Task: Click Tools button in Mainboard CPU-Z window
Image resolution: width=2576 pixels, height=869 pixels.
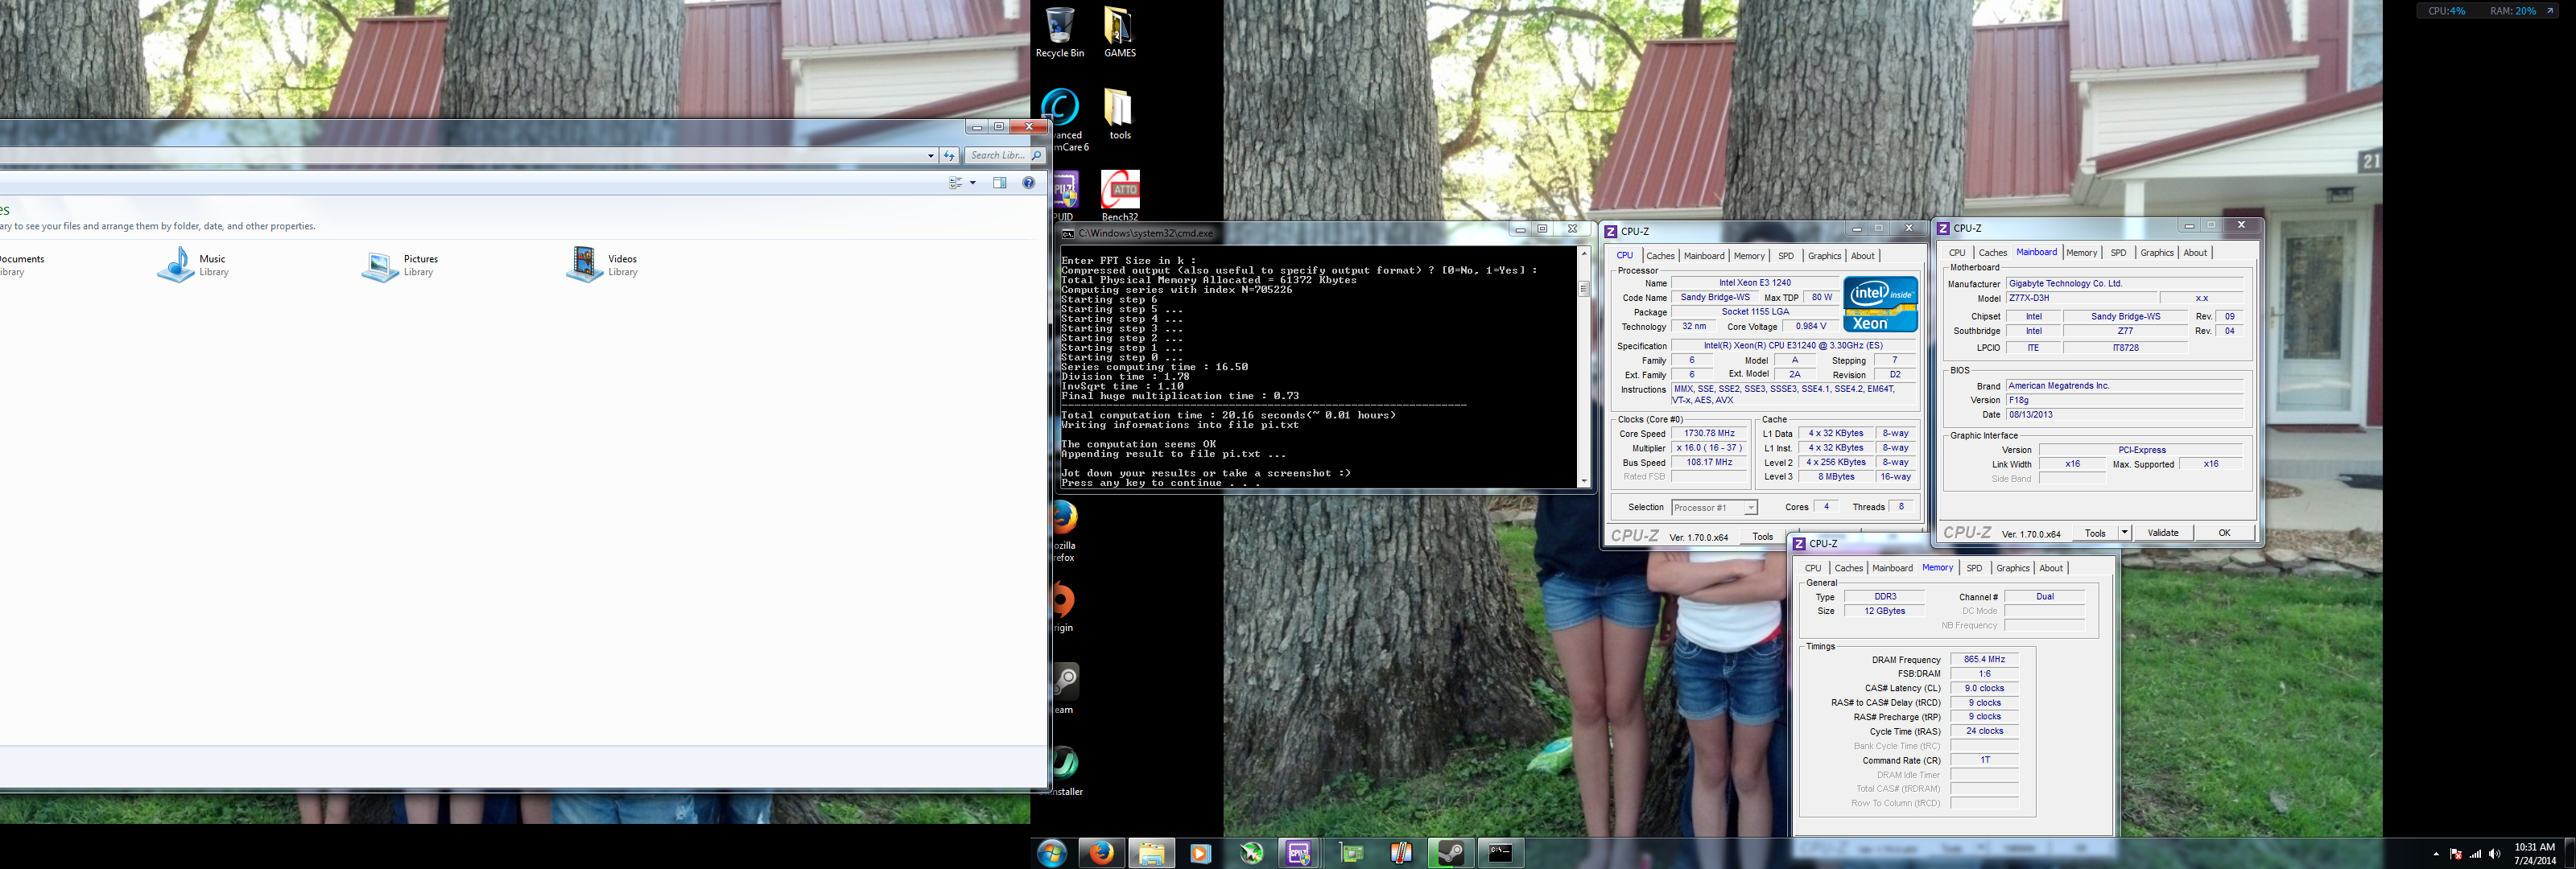Action: (2095, 533)
